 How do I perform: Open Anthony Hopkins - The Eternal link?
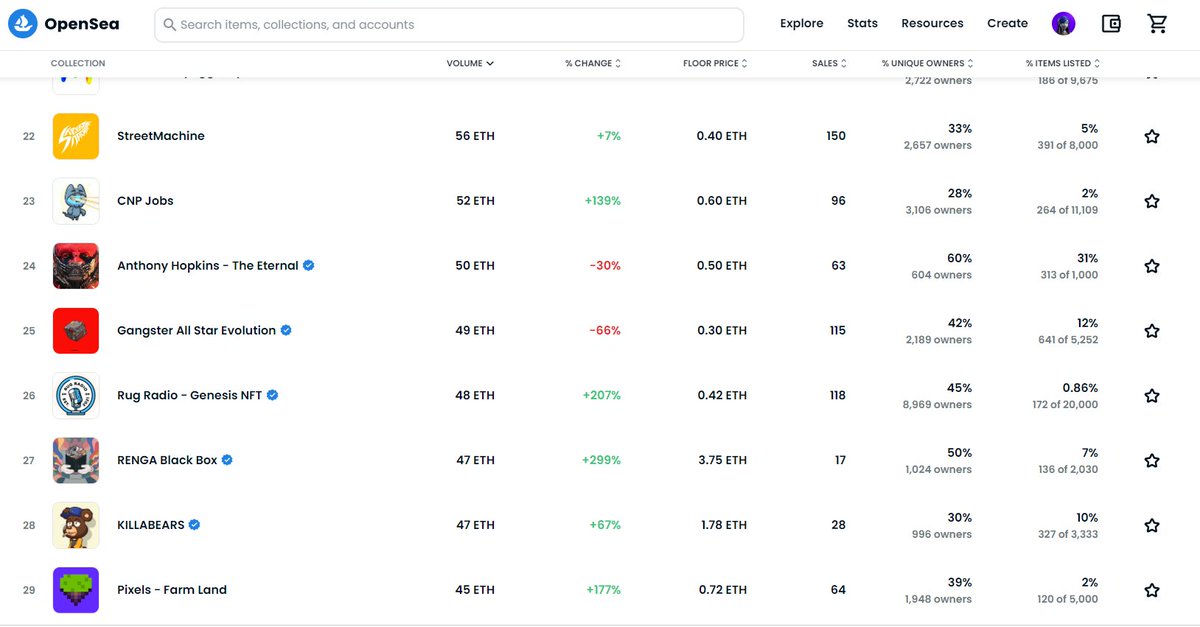click(x=208, y=266)
